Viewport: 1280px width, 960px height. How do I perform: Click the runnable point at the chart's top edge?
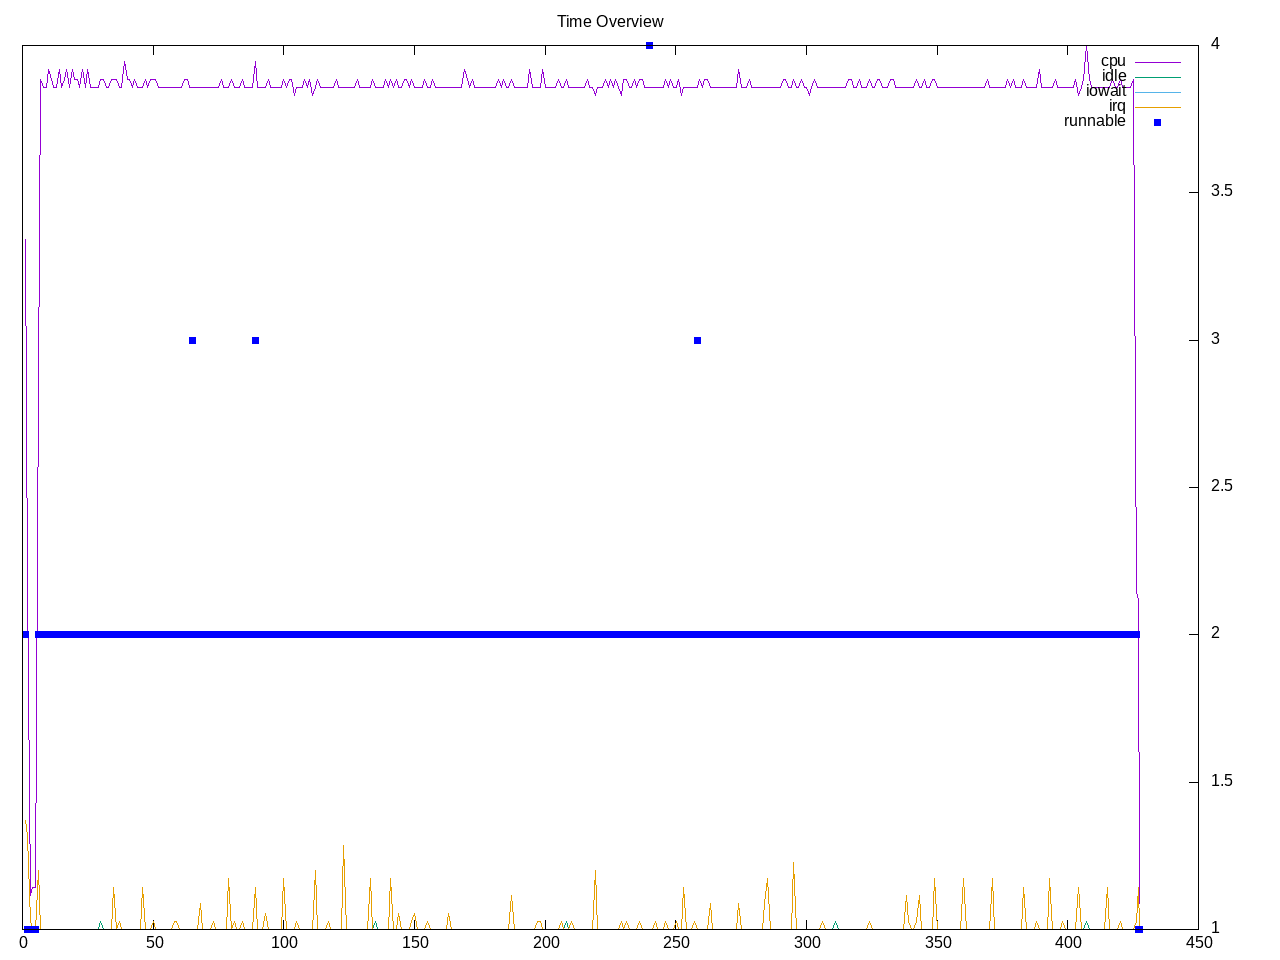point(649,45)
